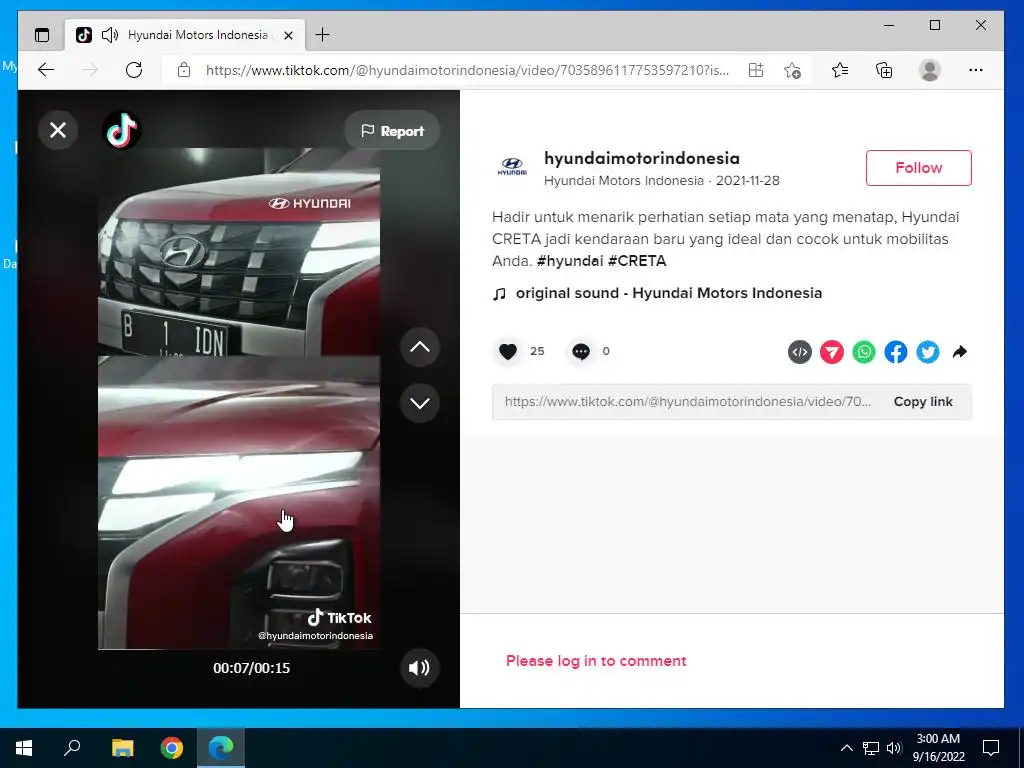Open original sound - Hyundai Motors Indonesia
This screenshot has height=768, width=1024.
tap(669, 293)
